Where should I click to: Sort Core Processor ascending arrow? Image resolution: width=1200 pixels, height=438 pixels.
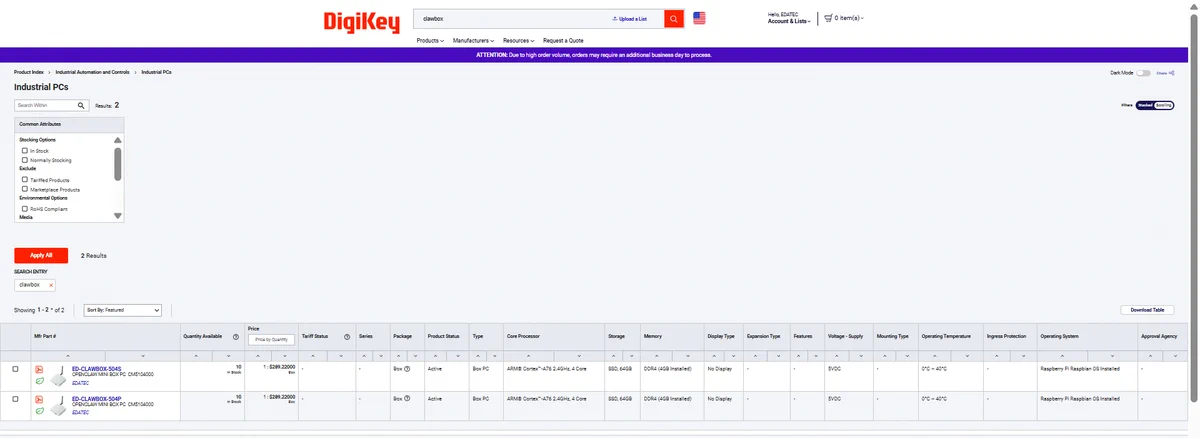point(528,356)
